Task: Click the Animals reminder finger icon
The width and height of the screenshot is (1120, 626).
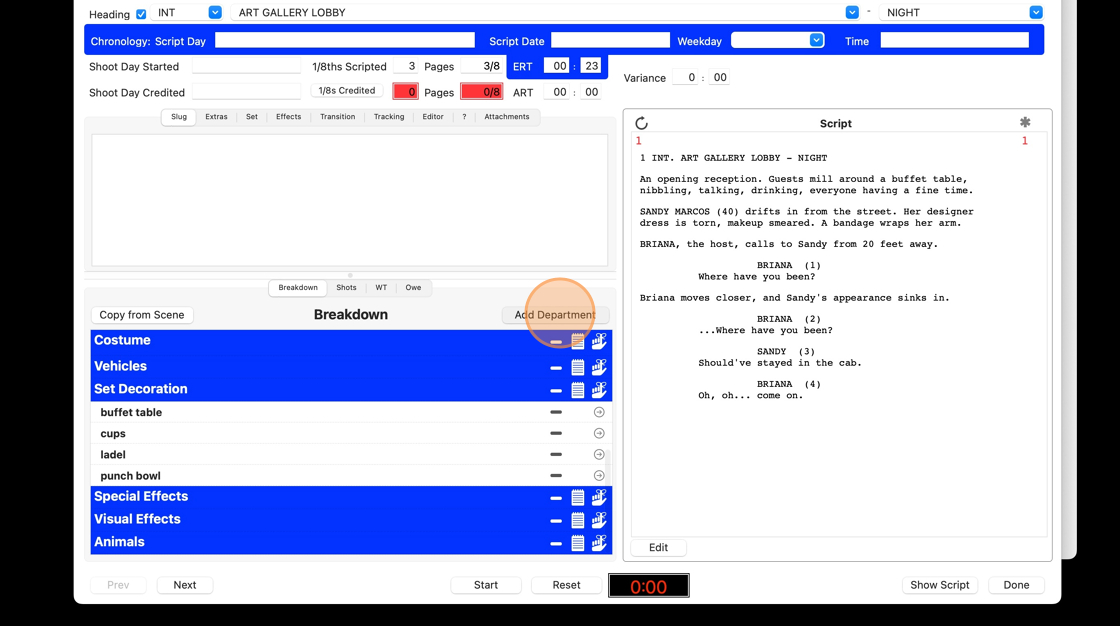Action: 599,542
